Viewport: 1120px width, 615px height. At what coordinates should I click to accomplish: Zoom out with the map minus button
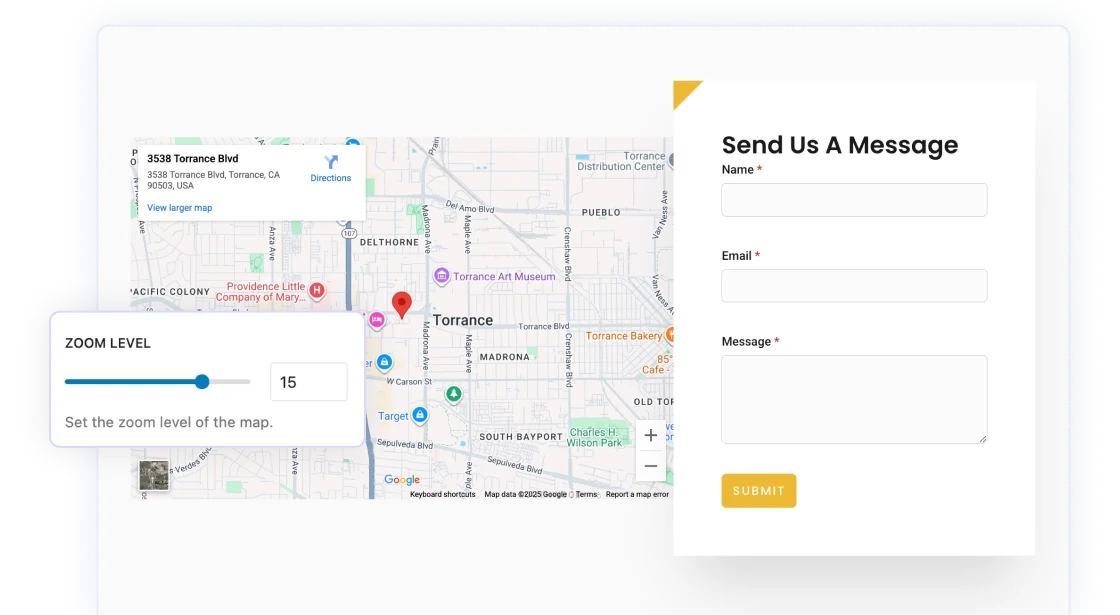coord(651,466)
